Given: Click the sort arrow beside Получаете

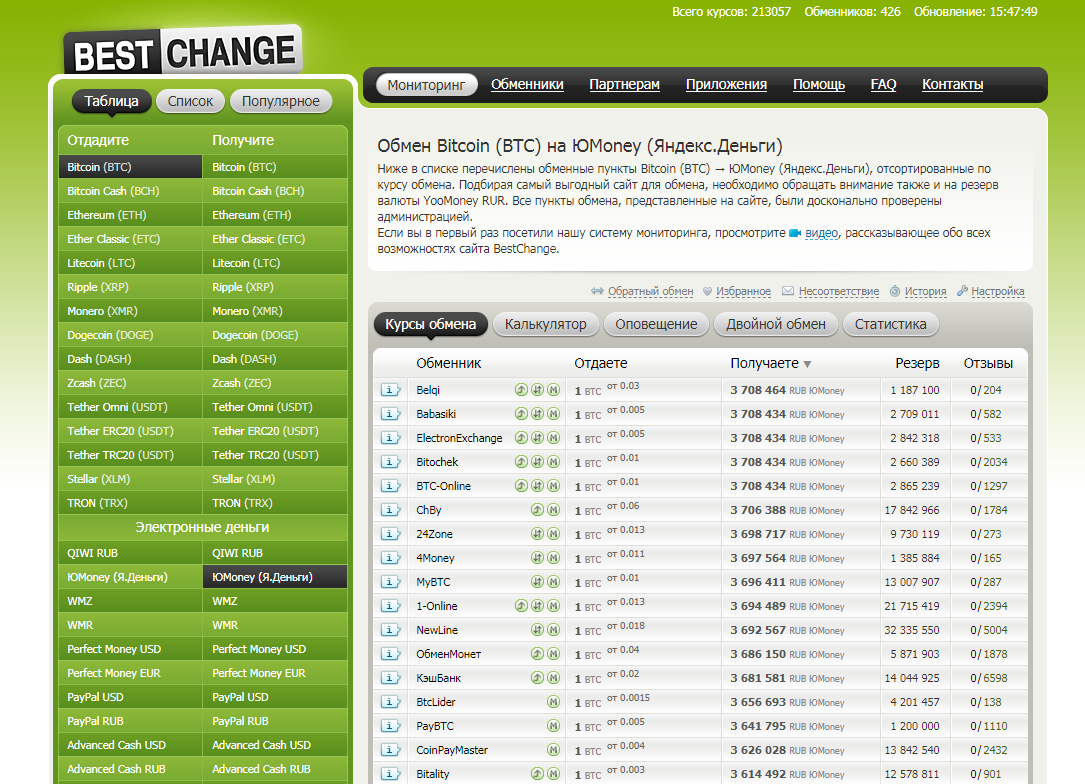Looking at the screenshot, I should point(807,364).
